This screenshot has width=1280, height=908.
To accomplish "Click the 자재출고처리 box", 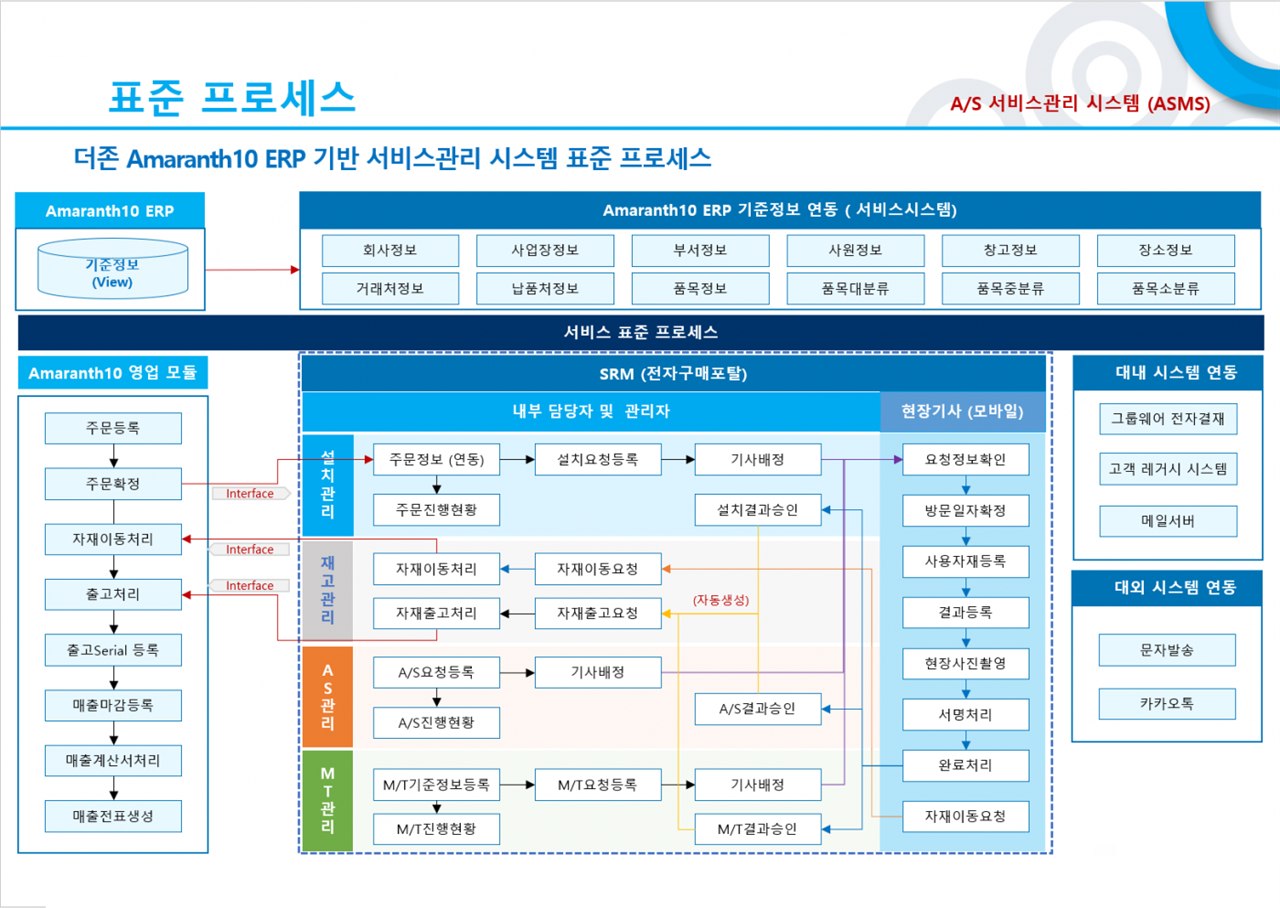I will 436,613.
